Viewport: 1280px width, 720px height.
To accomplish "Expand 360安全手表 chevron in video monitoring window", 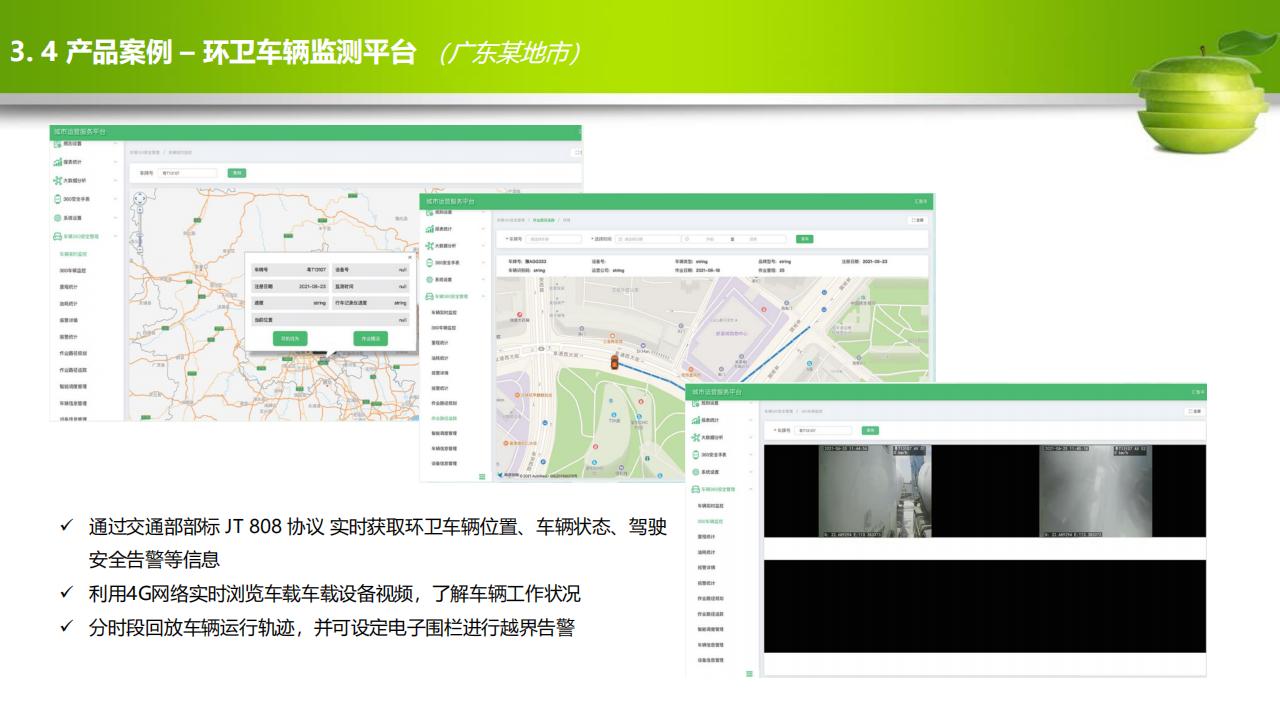I will pyautogui.click(x=751, y=455).
